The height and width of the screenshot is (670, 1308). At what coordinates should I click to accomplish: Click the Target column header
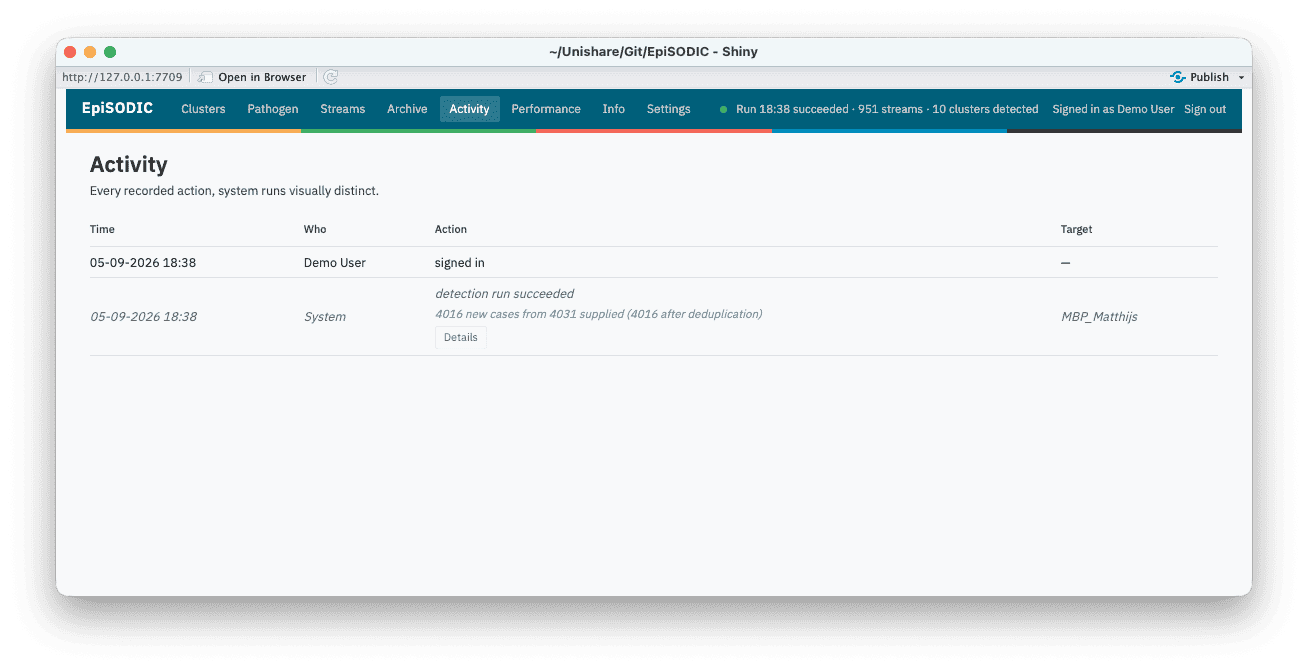pos(1076,229)
